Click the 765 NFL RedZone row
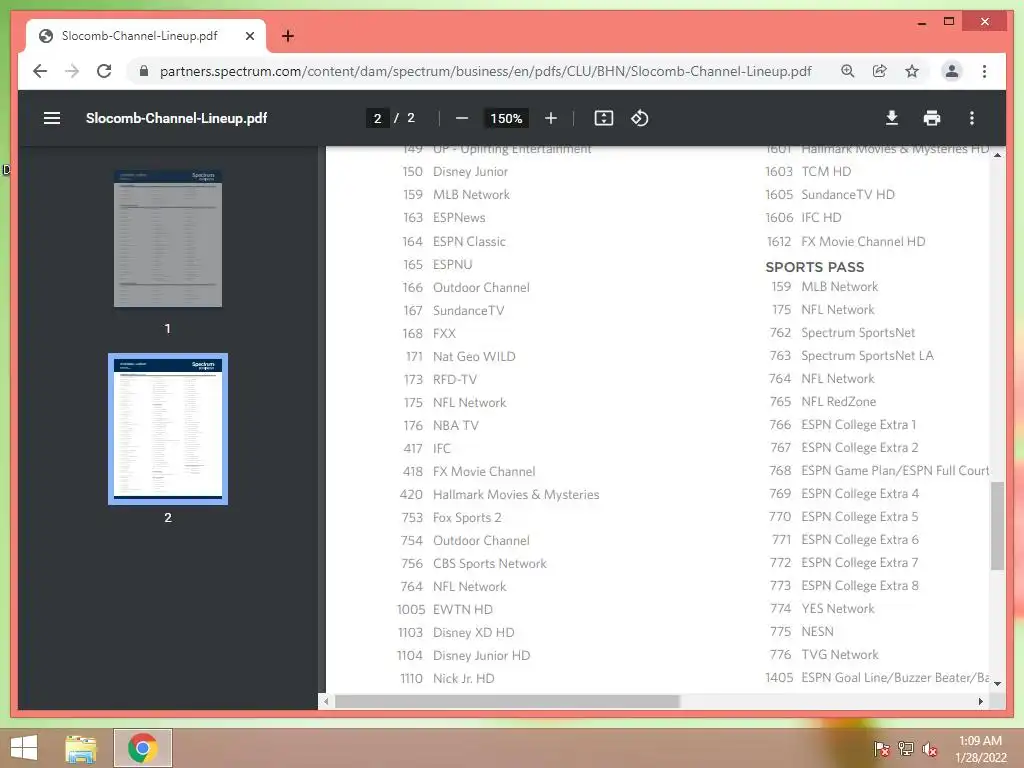This screenshot has width=1024, height=768. tap(823, 402)
